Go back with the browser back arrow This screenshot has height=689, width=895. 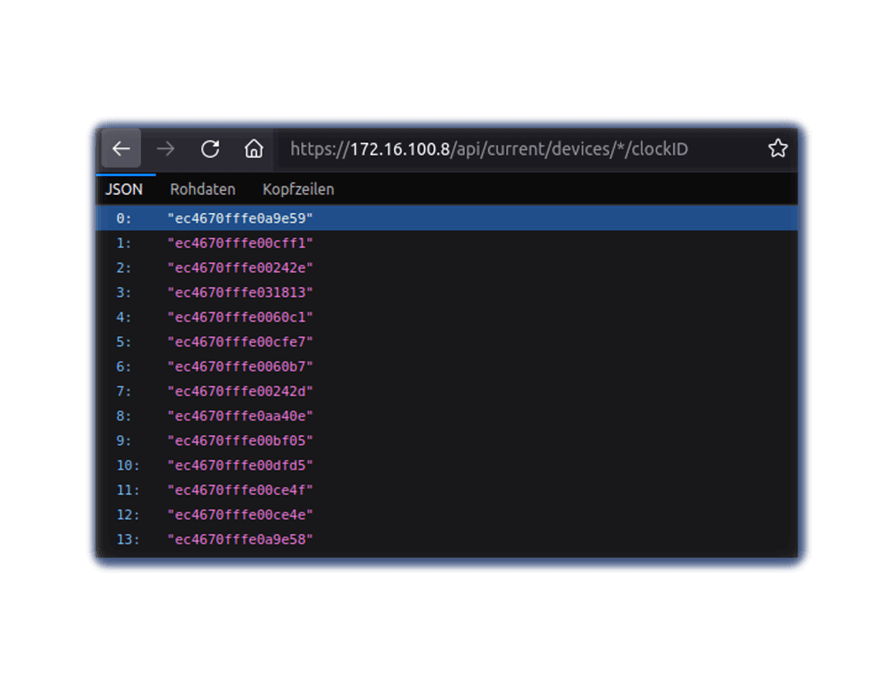point(121,149)
